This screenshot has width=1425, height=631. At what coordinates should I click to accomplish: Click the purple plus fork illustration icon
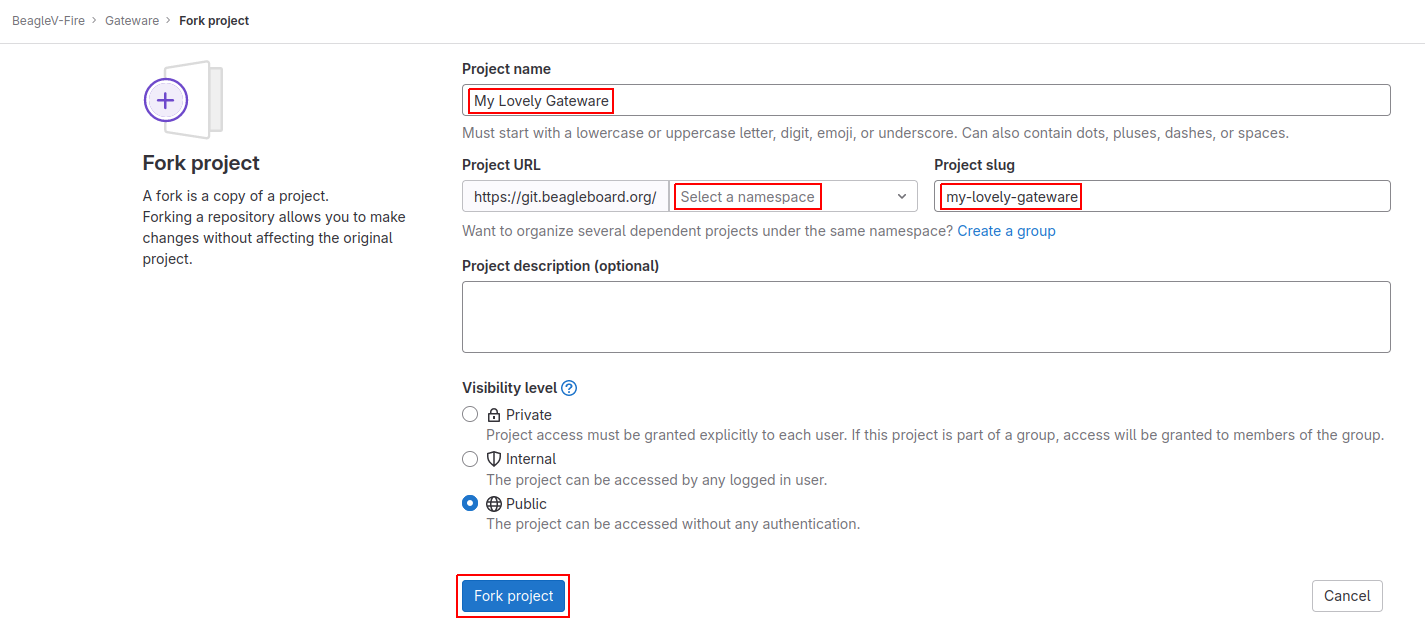[x=166, y=100]
